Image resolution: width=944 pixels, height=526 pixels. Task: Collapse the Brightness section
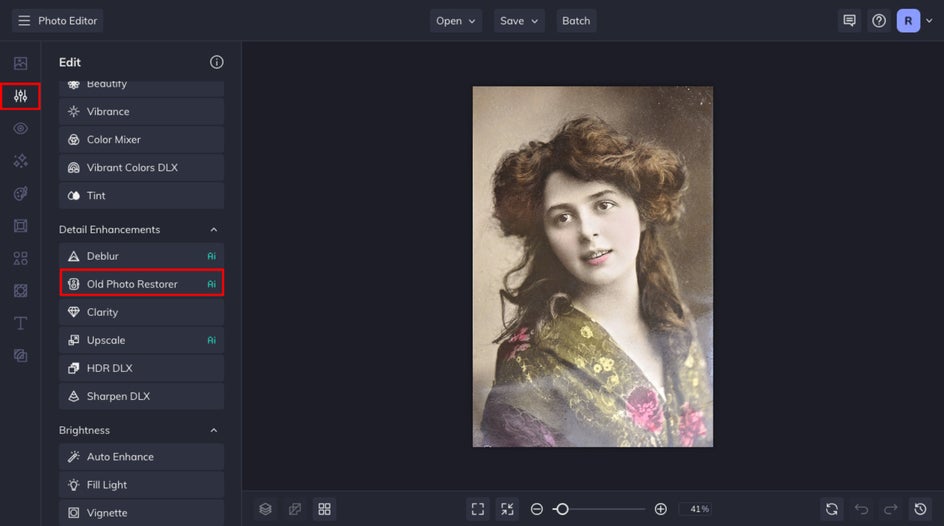(214, 430)
